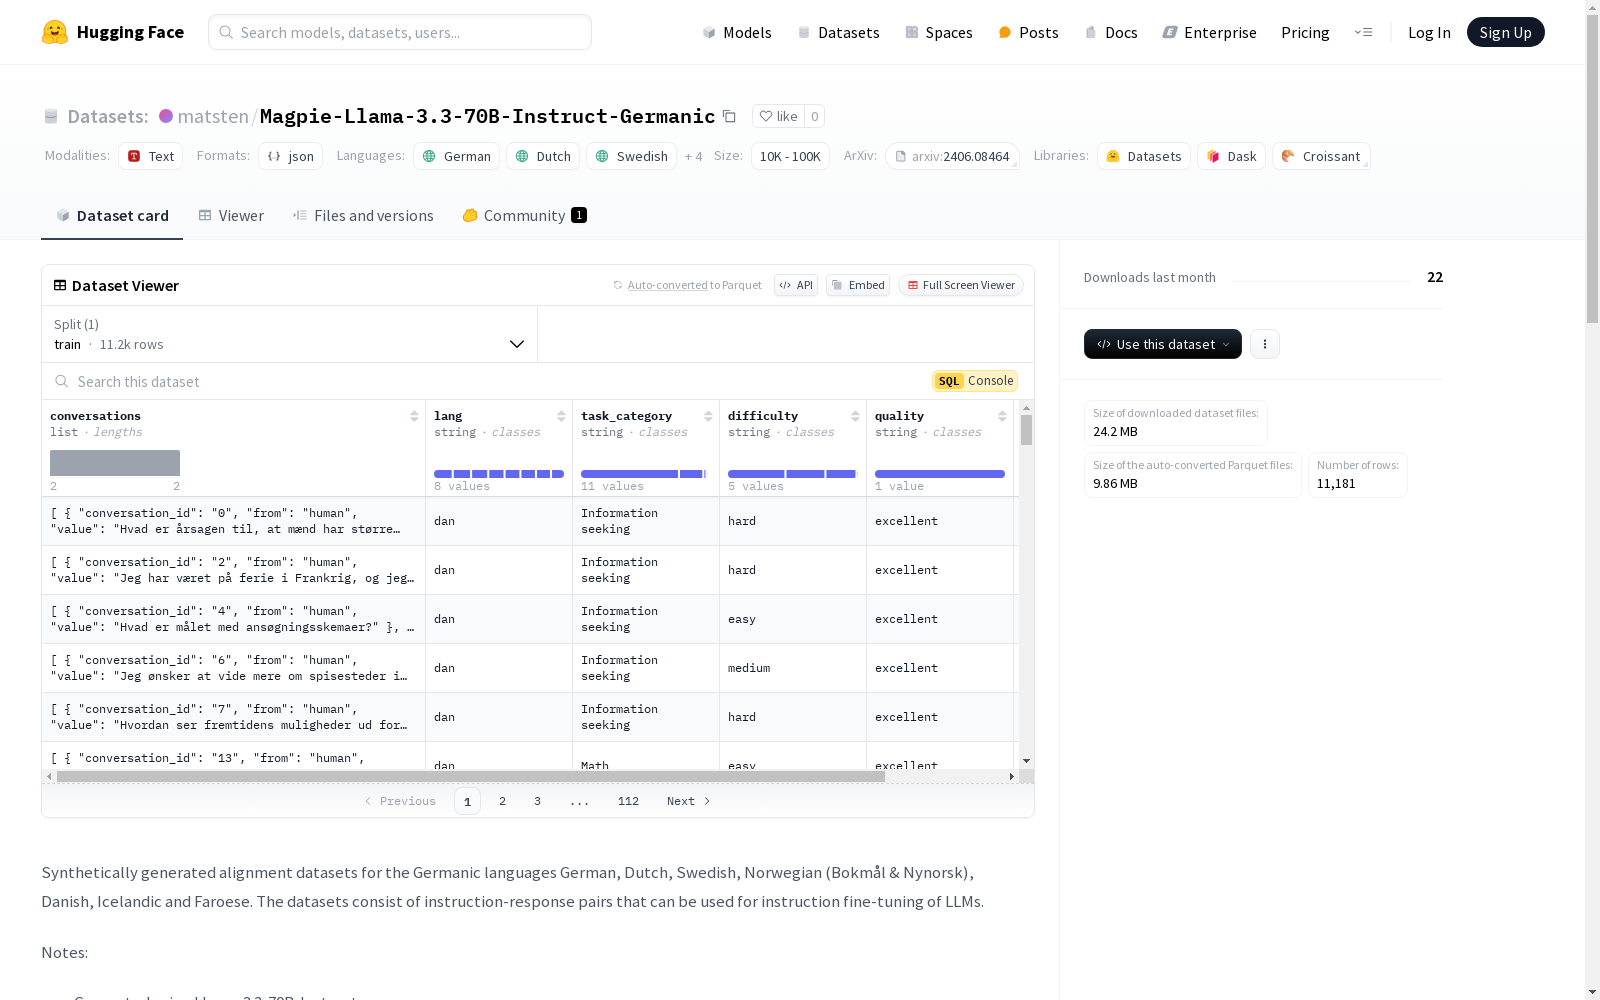Select the Dutch language tag
The width and height of the screenshot is (1600, 1000).
543,156
